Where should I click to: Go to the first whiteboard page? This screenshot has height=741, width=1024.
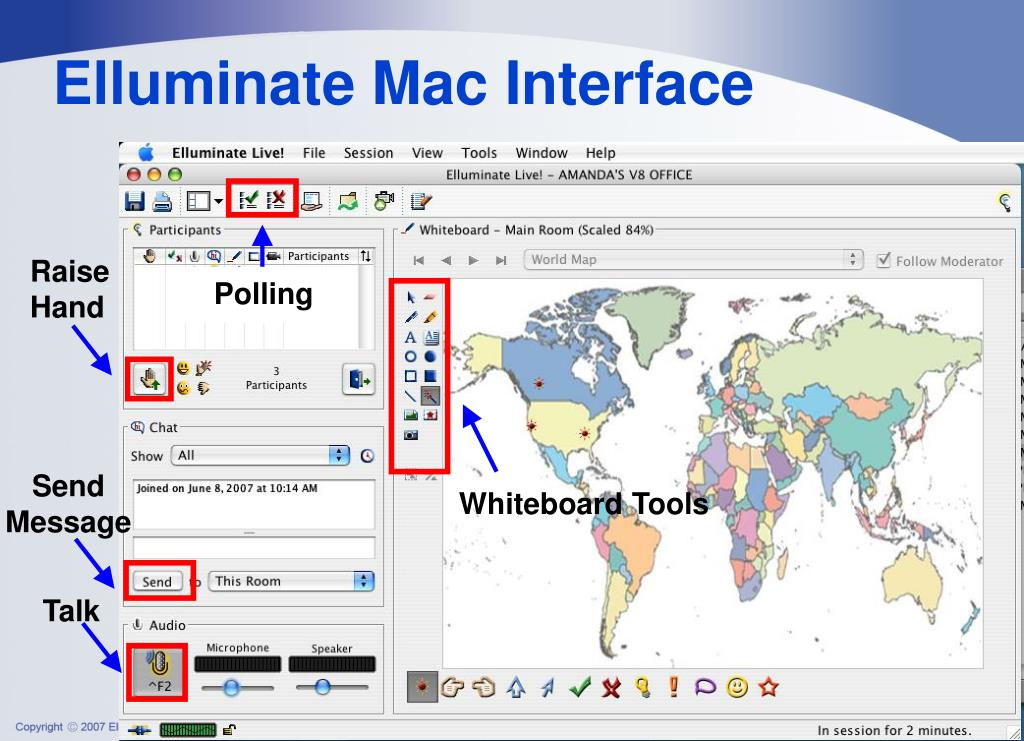[x=419, y=260]
